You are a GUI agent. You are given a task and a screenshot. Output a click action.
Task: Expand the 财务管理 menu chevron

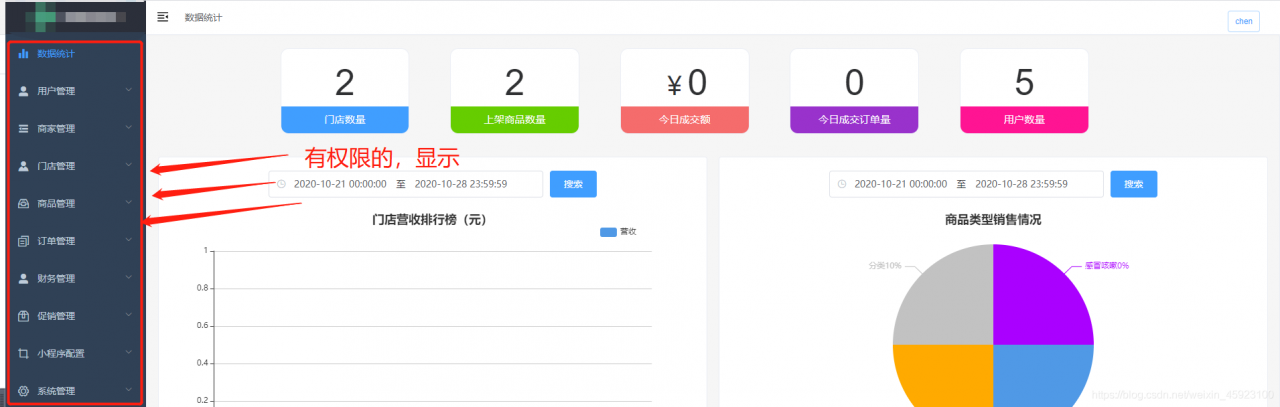coord(128,278)
